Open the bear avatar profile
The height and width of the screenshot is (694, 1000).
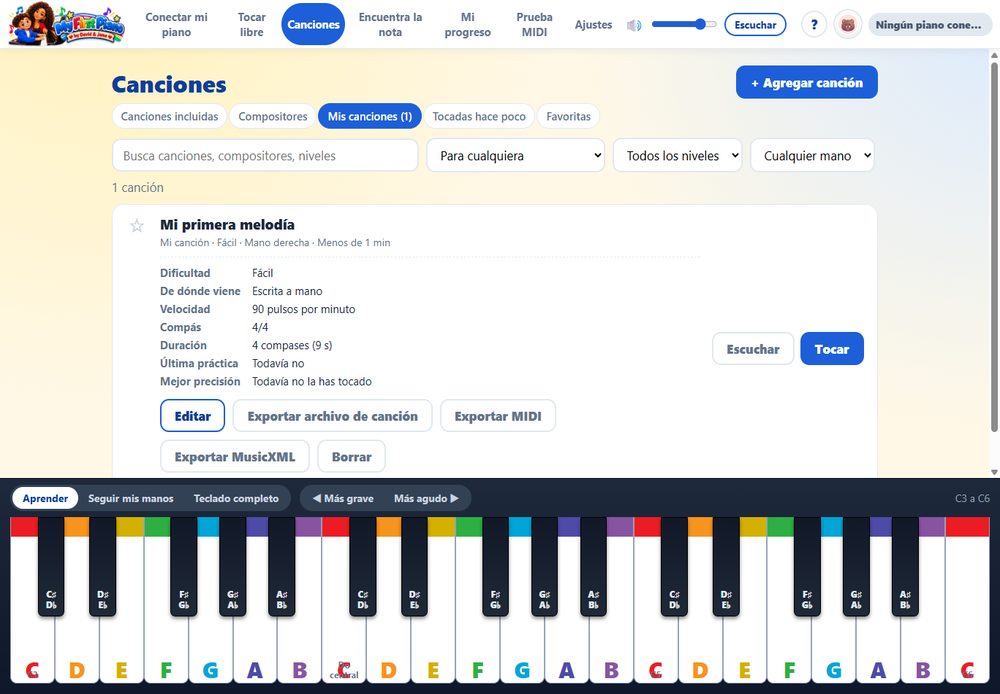point(848,25)
